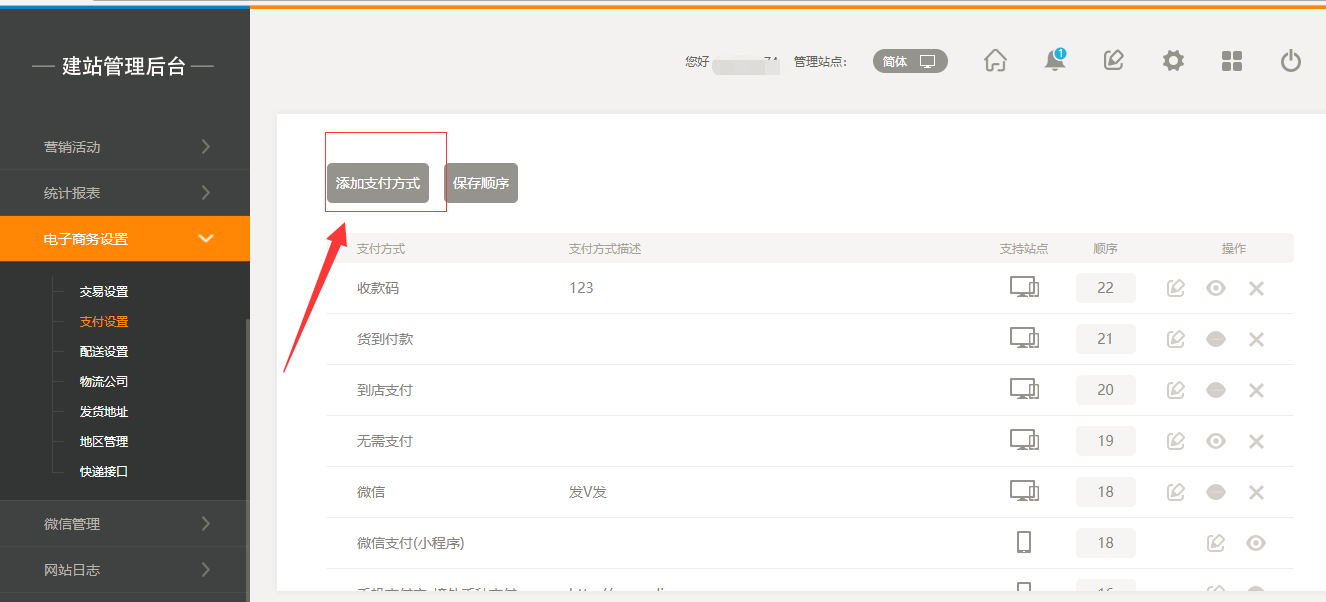1326x602 pixels.
Task: Click the order field for 到店支付
Action: (x=1105, y=390)
